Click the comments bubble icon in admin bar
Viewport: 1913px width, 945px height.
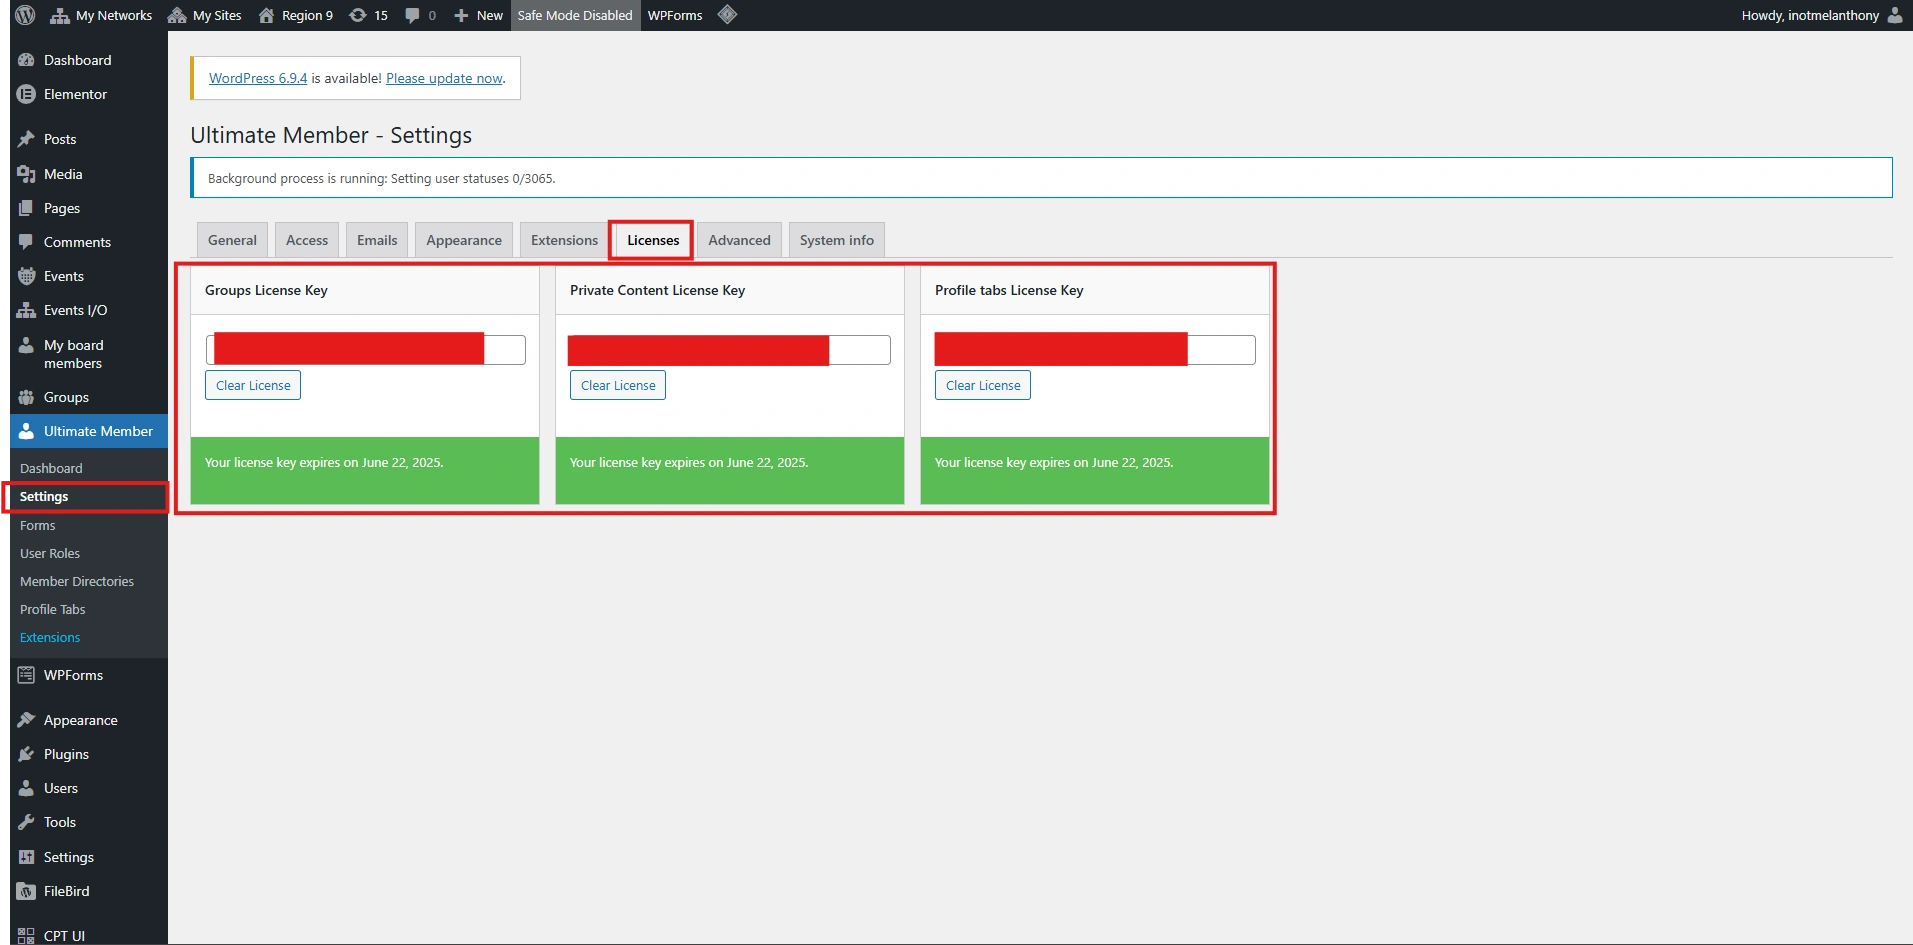tap(412, 15)
